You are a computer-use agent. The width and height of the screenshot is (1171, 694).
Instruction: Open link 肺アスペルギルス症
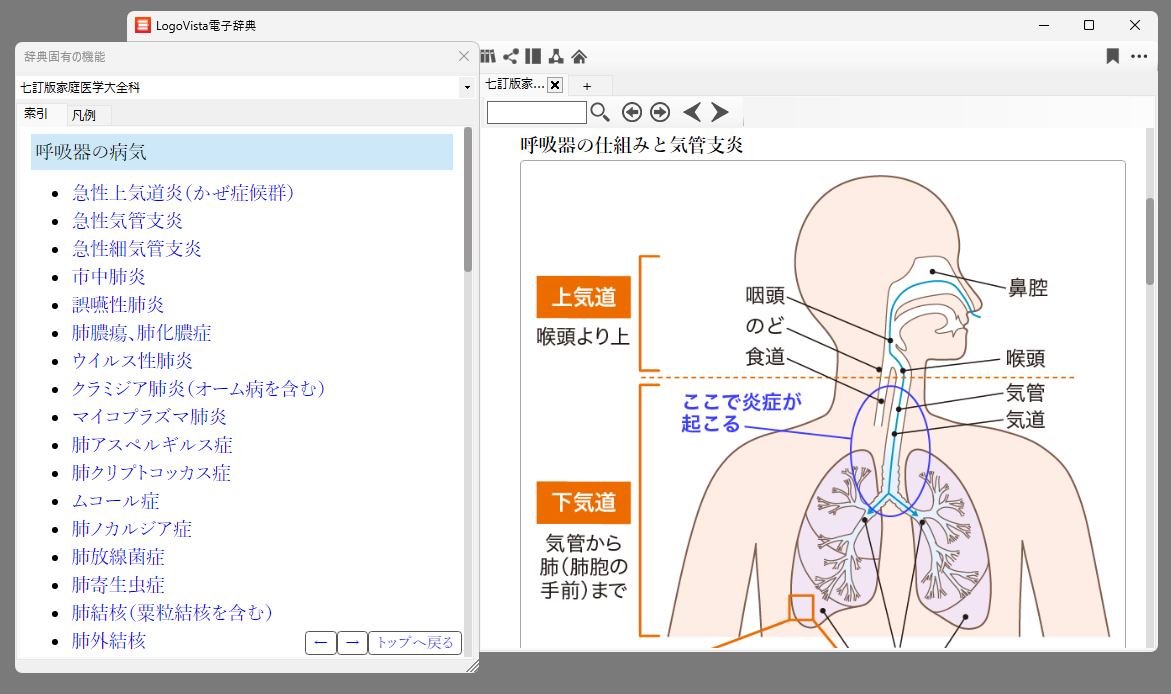coord(152,444)
